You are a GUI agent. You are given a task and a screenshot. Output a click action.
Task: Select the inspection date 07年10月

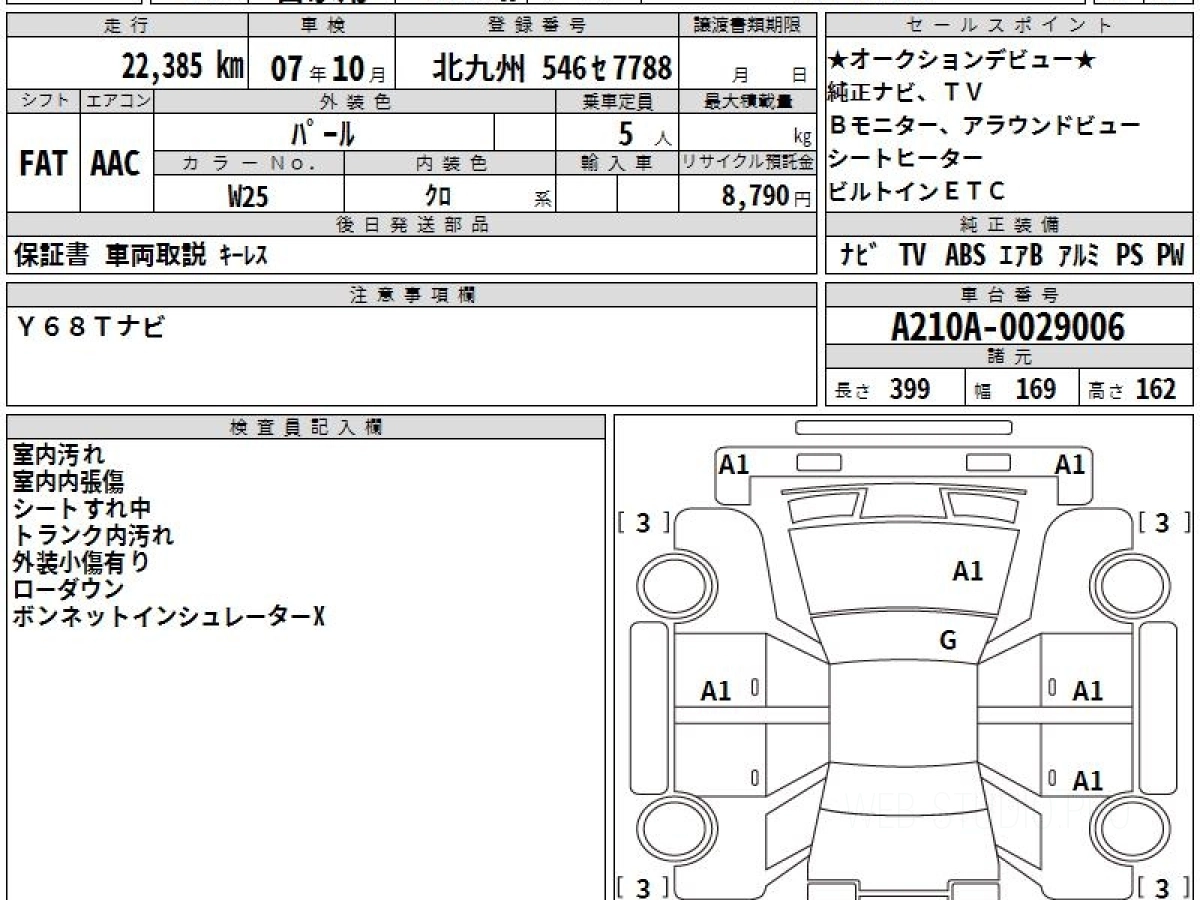329,68
